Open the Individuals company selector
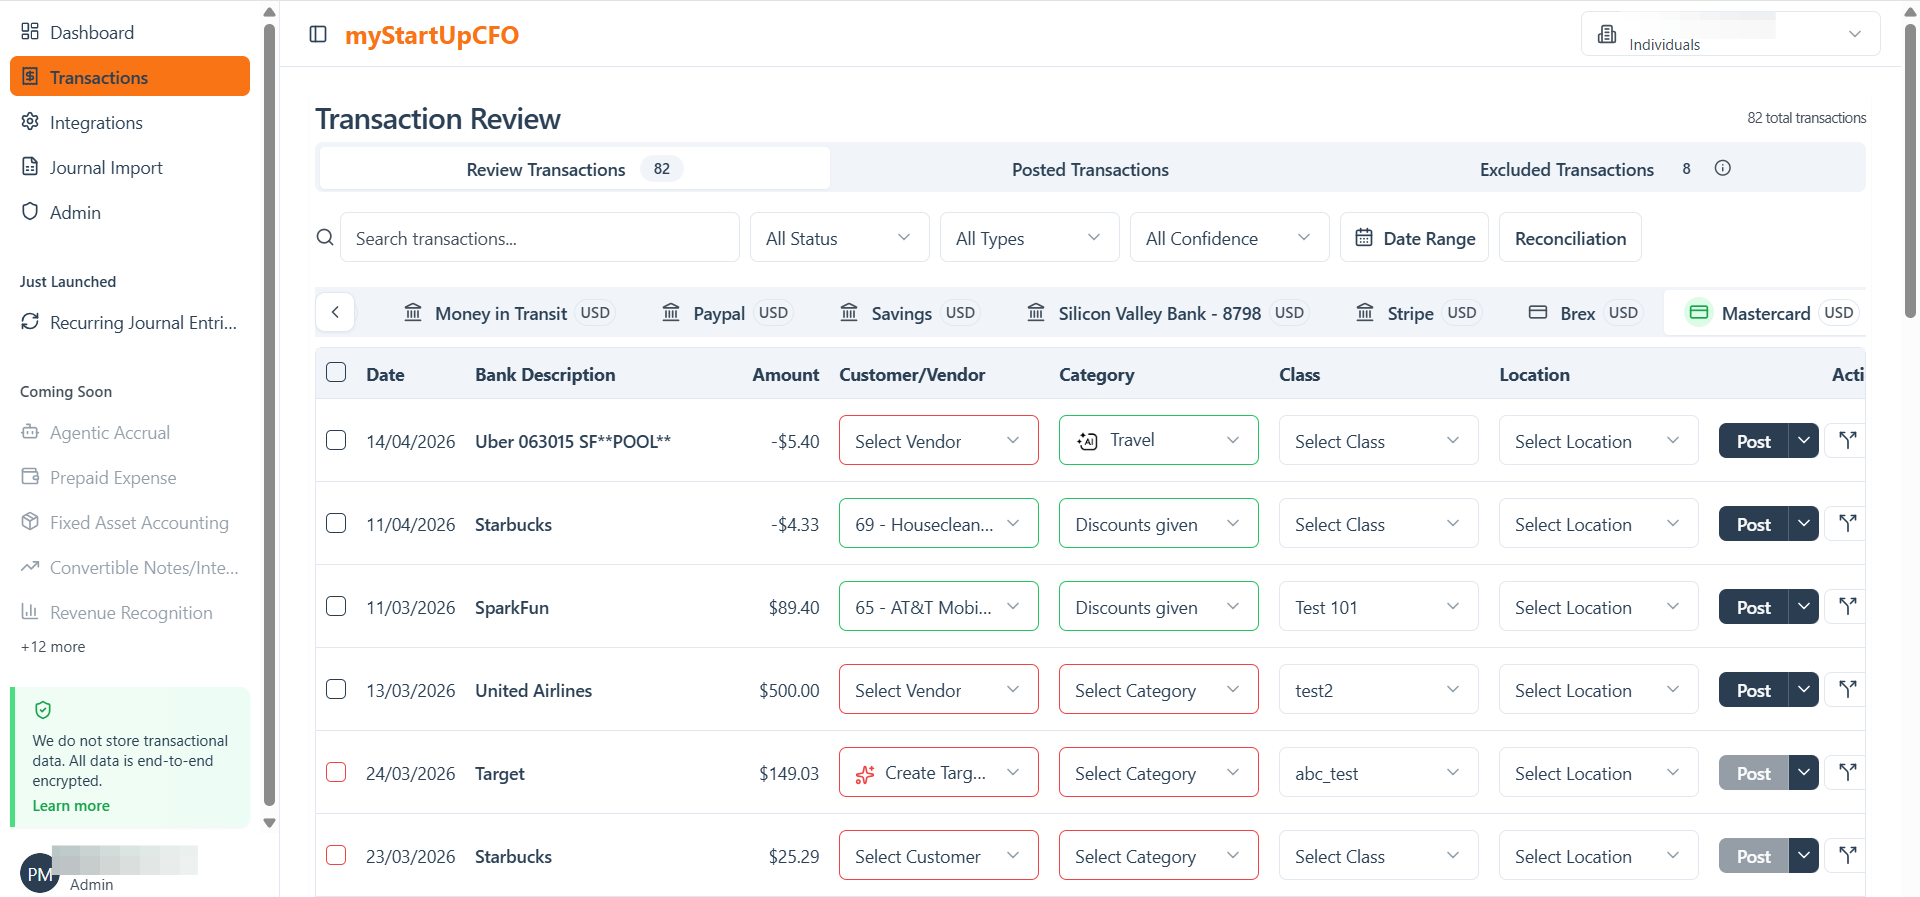1920x897 pixels. pyautogui.click(x=1730, y=34)
